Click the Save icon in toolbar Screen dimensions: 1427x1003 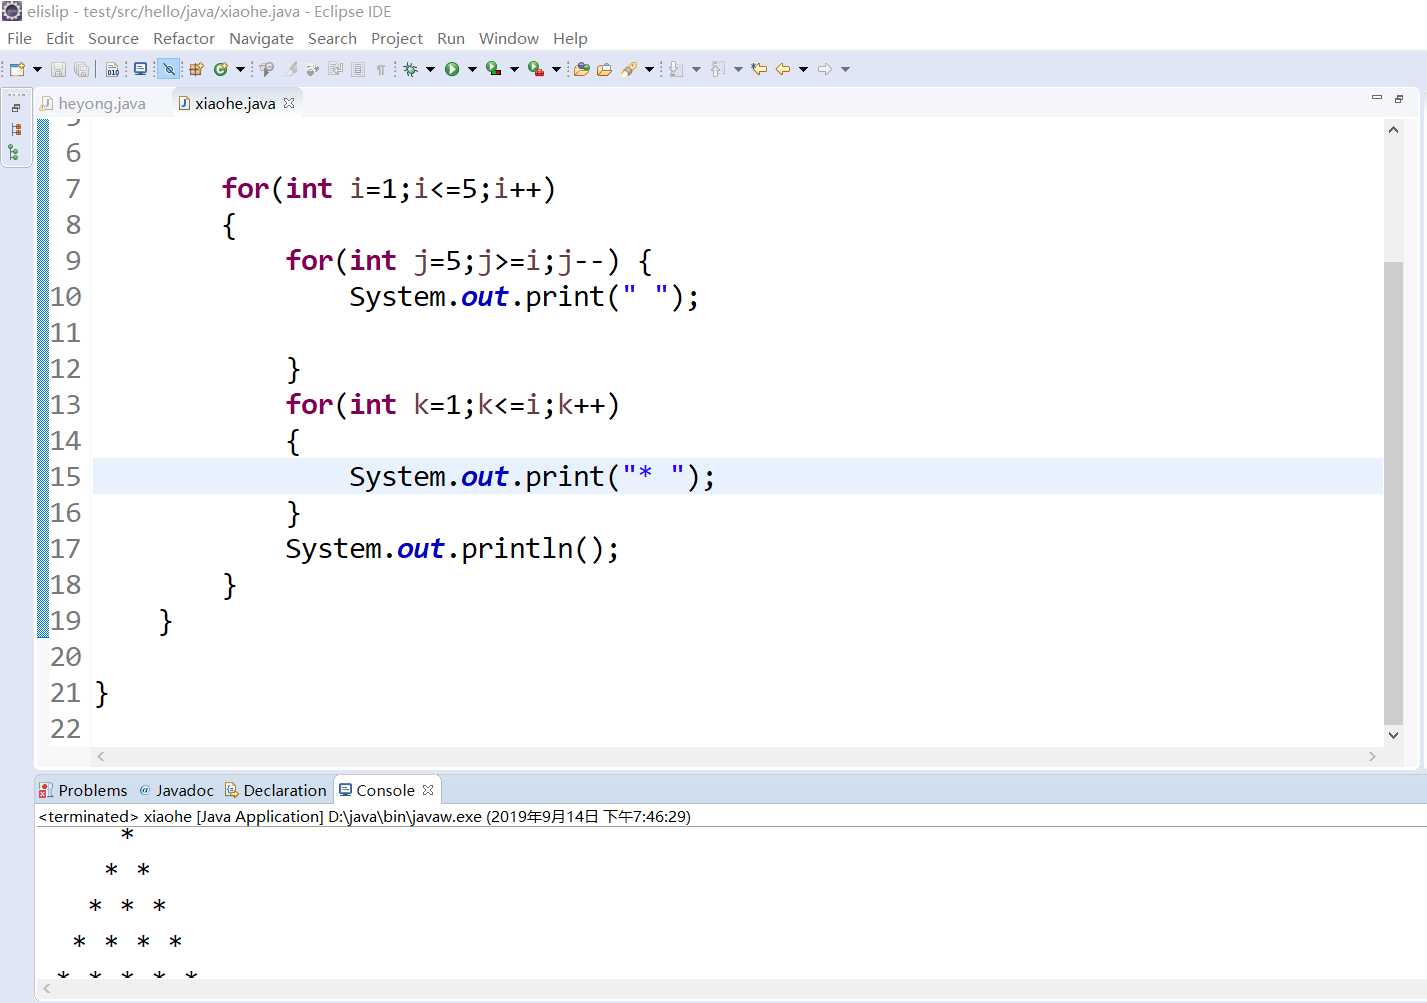tap(58, 69)
